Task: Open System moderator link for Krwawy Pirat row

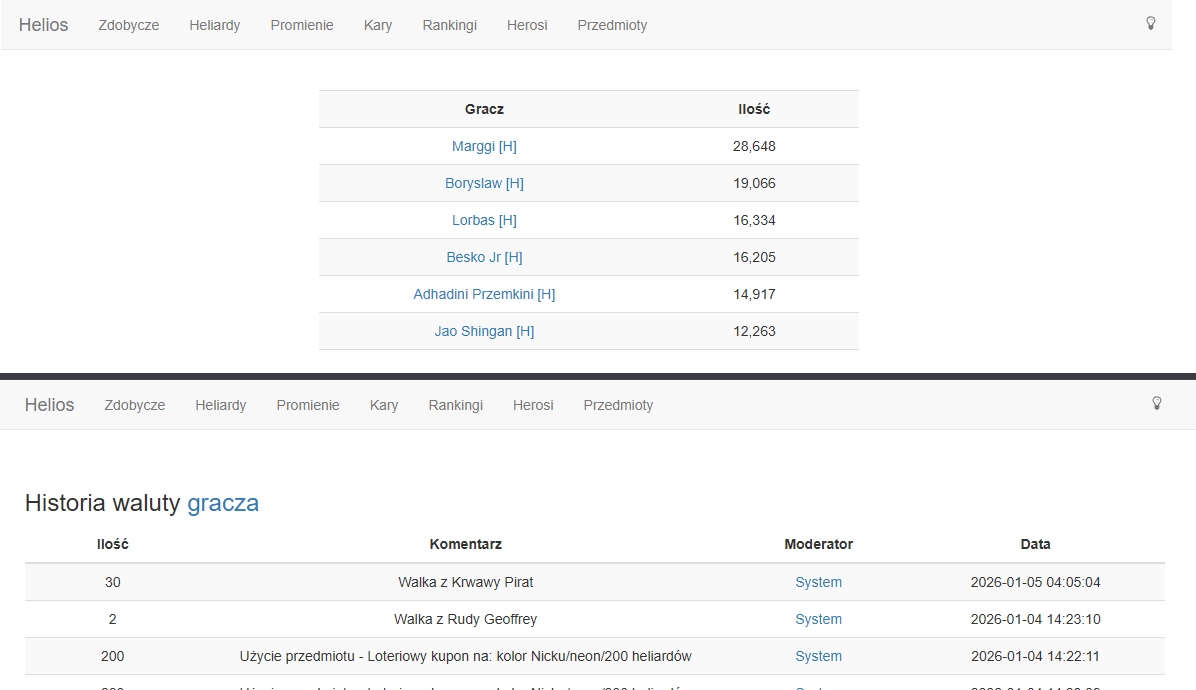Action: [818, 582]
